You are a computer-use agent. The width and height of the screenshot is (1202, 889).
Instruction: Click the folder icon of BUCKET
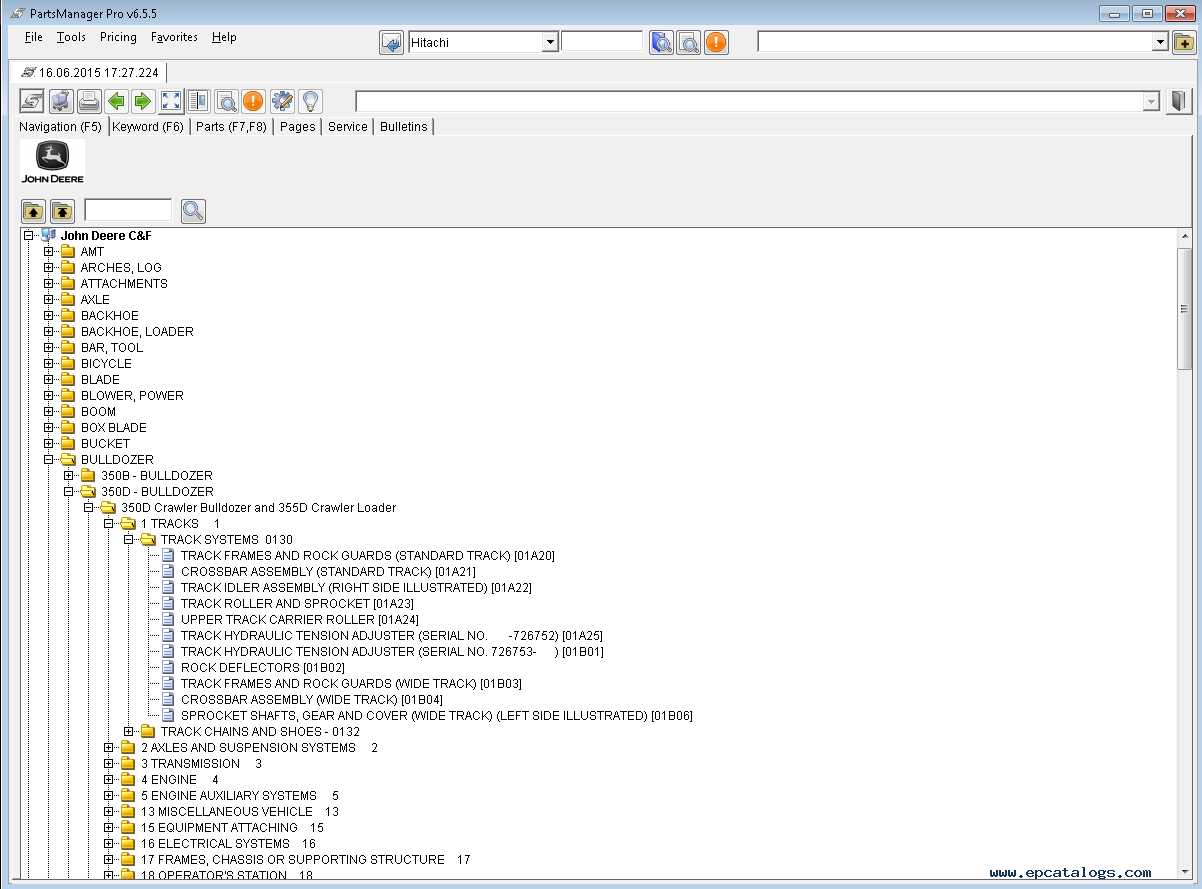tap(68, 444)
